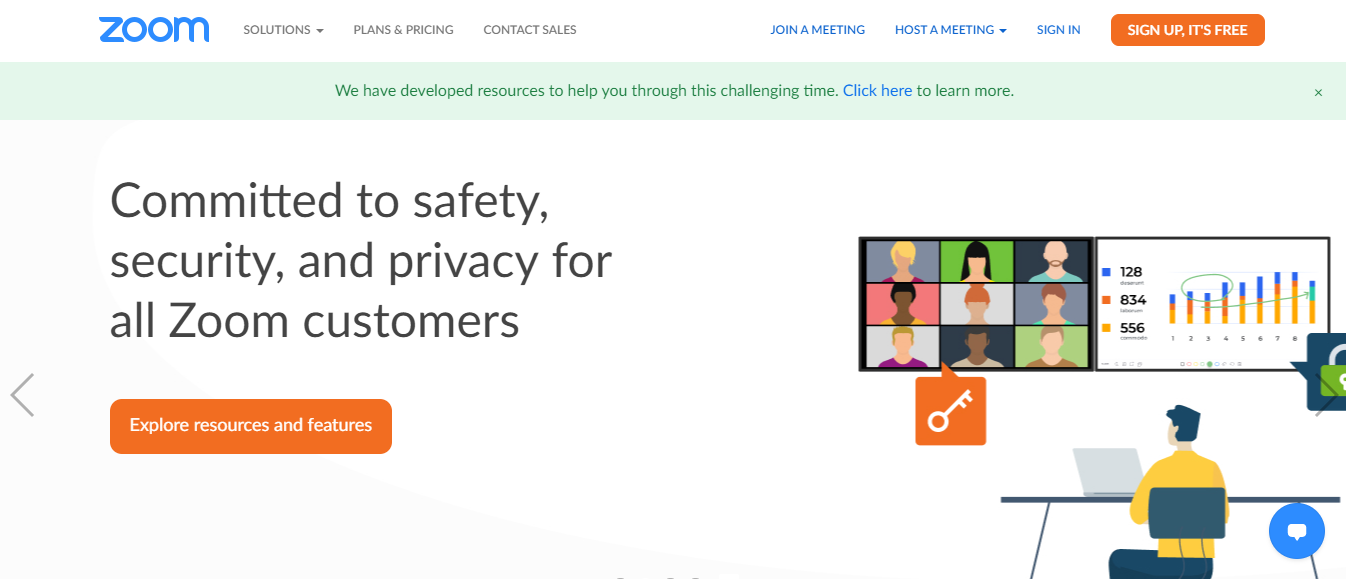Go to previous slide with left arrow

[x=22, y=395]
